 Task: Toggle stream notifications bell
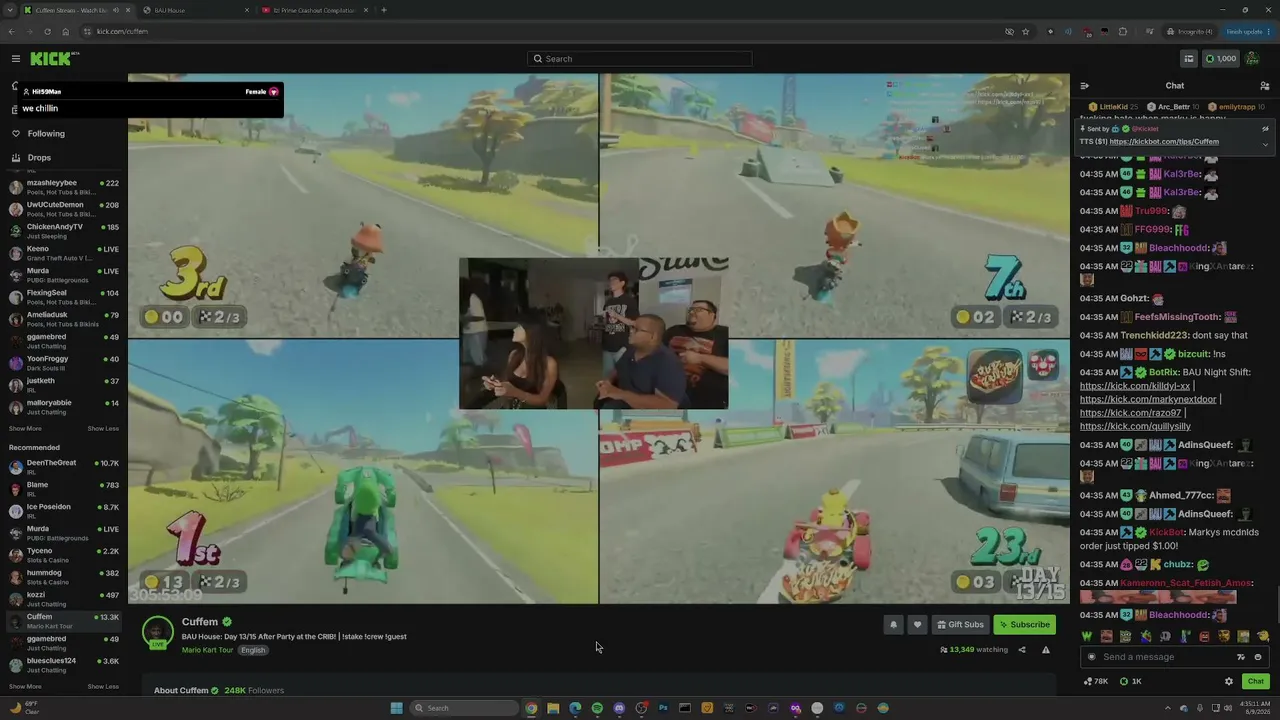pos(894,625)
